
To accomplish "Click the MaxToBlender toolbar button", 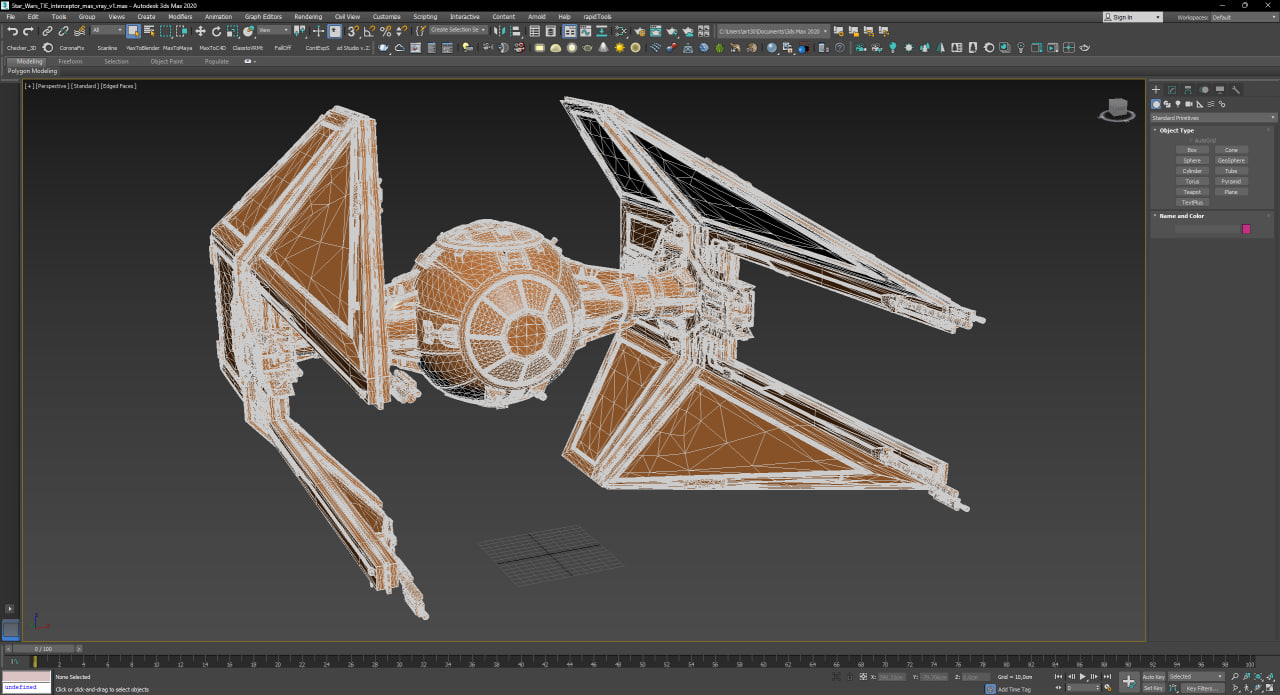I will 143,48.
